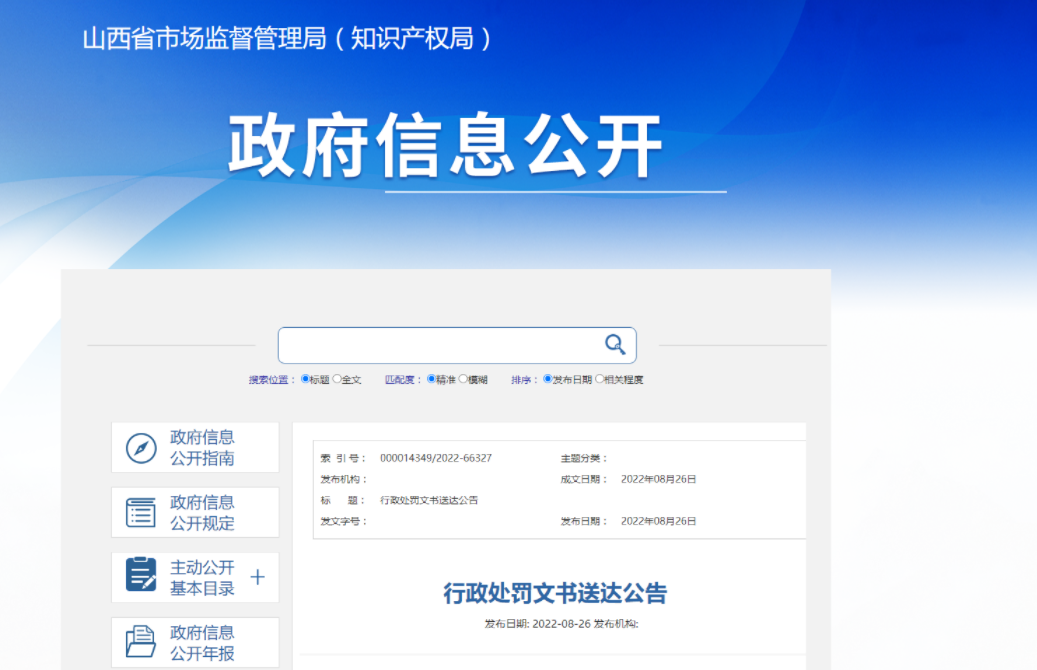Choose 模糊 matching radio button

[463, 379]
